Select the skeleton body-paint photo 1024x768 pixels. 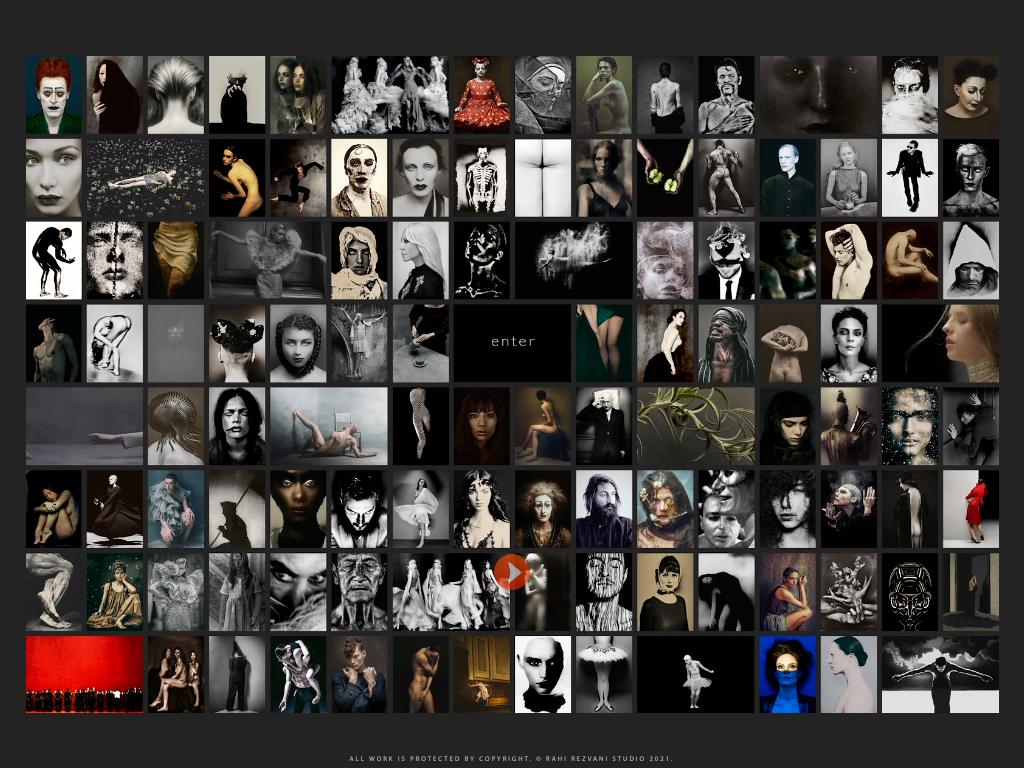[x=481, y=178]
